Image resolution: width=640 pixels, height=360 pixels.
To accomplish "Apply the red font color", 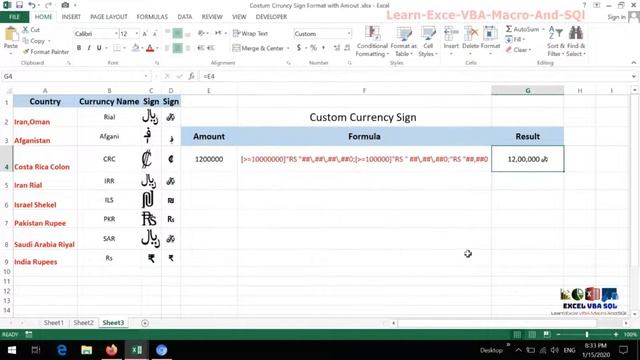I will pyautogui.click(x=150, y=48).
